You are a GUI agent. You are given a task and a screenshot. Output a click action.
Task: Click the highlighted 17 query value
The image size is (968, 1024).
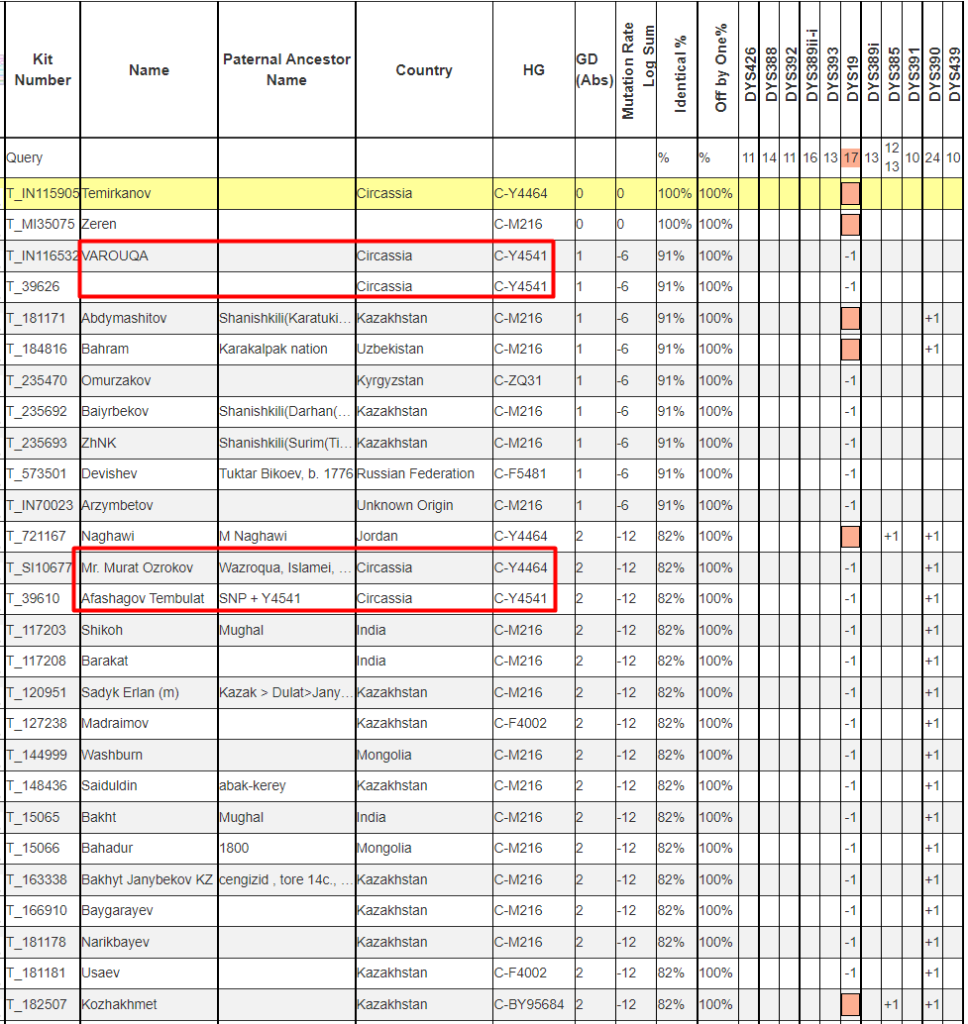tap(851, 158)
